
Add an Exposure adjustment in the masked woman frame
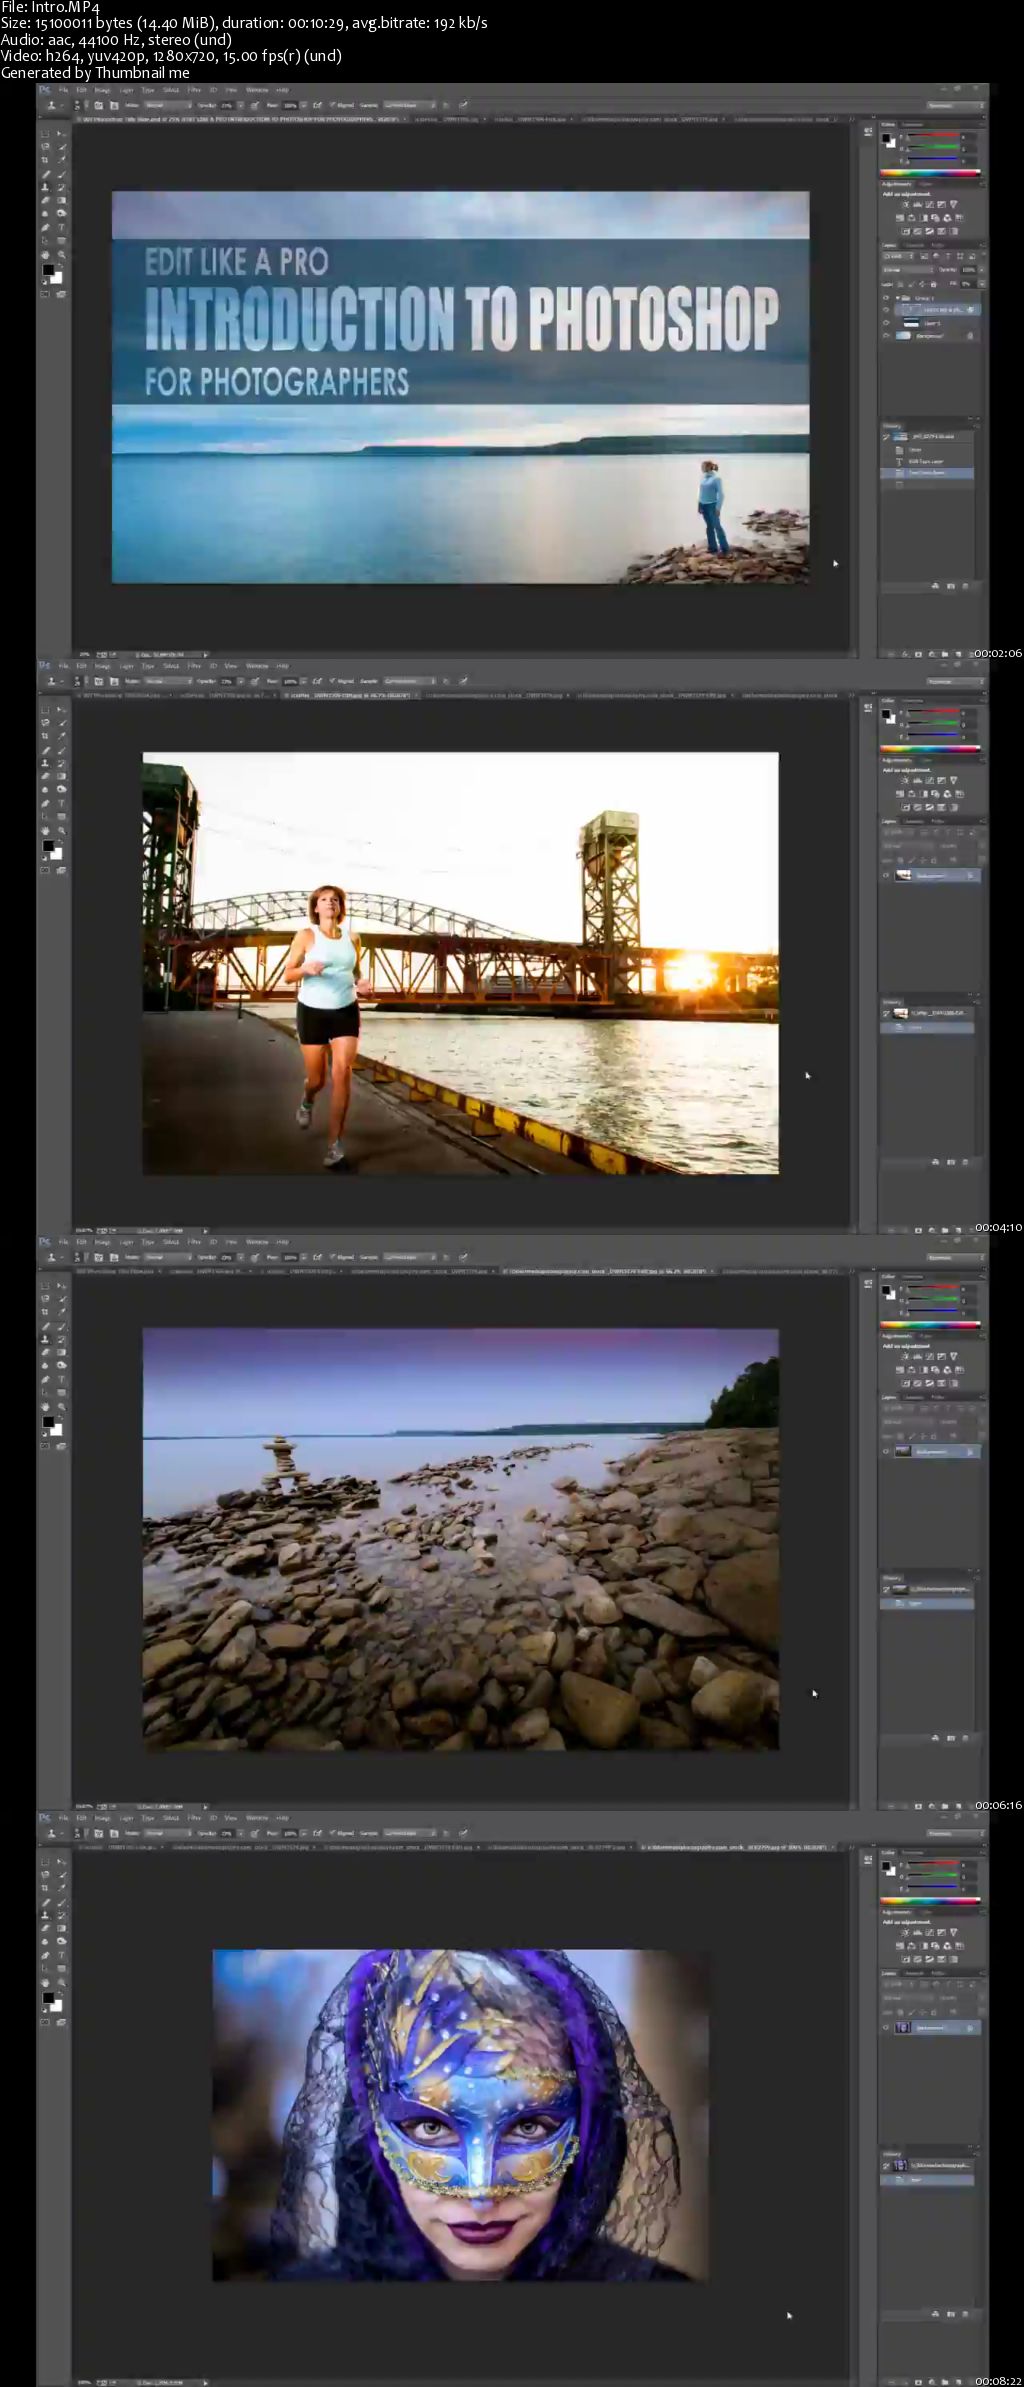(942, 1933)
